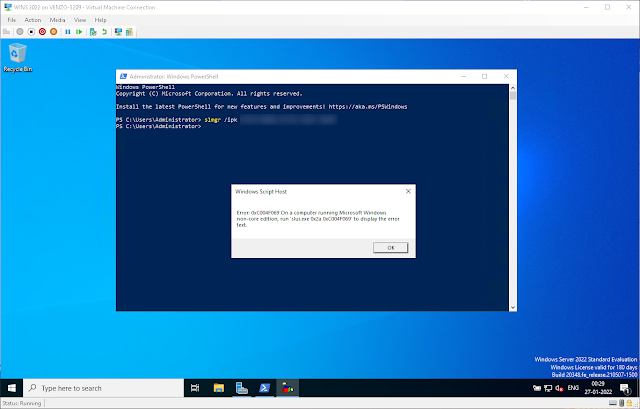Image resolution: width=640 pixels, height=409 pixels.
Task: Close the Administrator PowerShell window
Action: pos(506,76)
